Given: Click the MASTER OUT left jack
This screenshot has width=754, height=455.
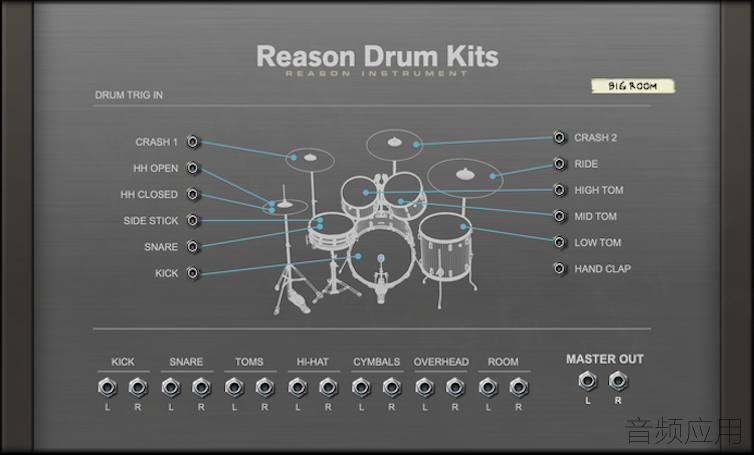Looking at the screenshot, I should [x=588, y=381].
